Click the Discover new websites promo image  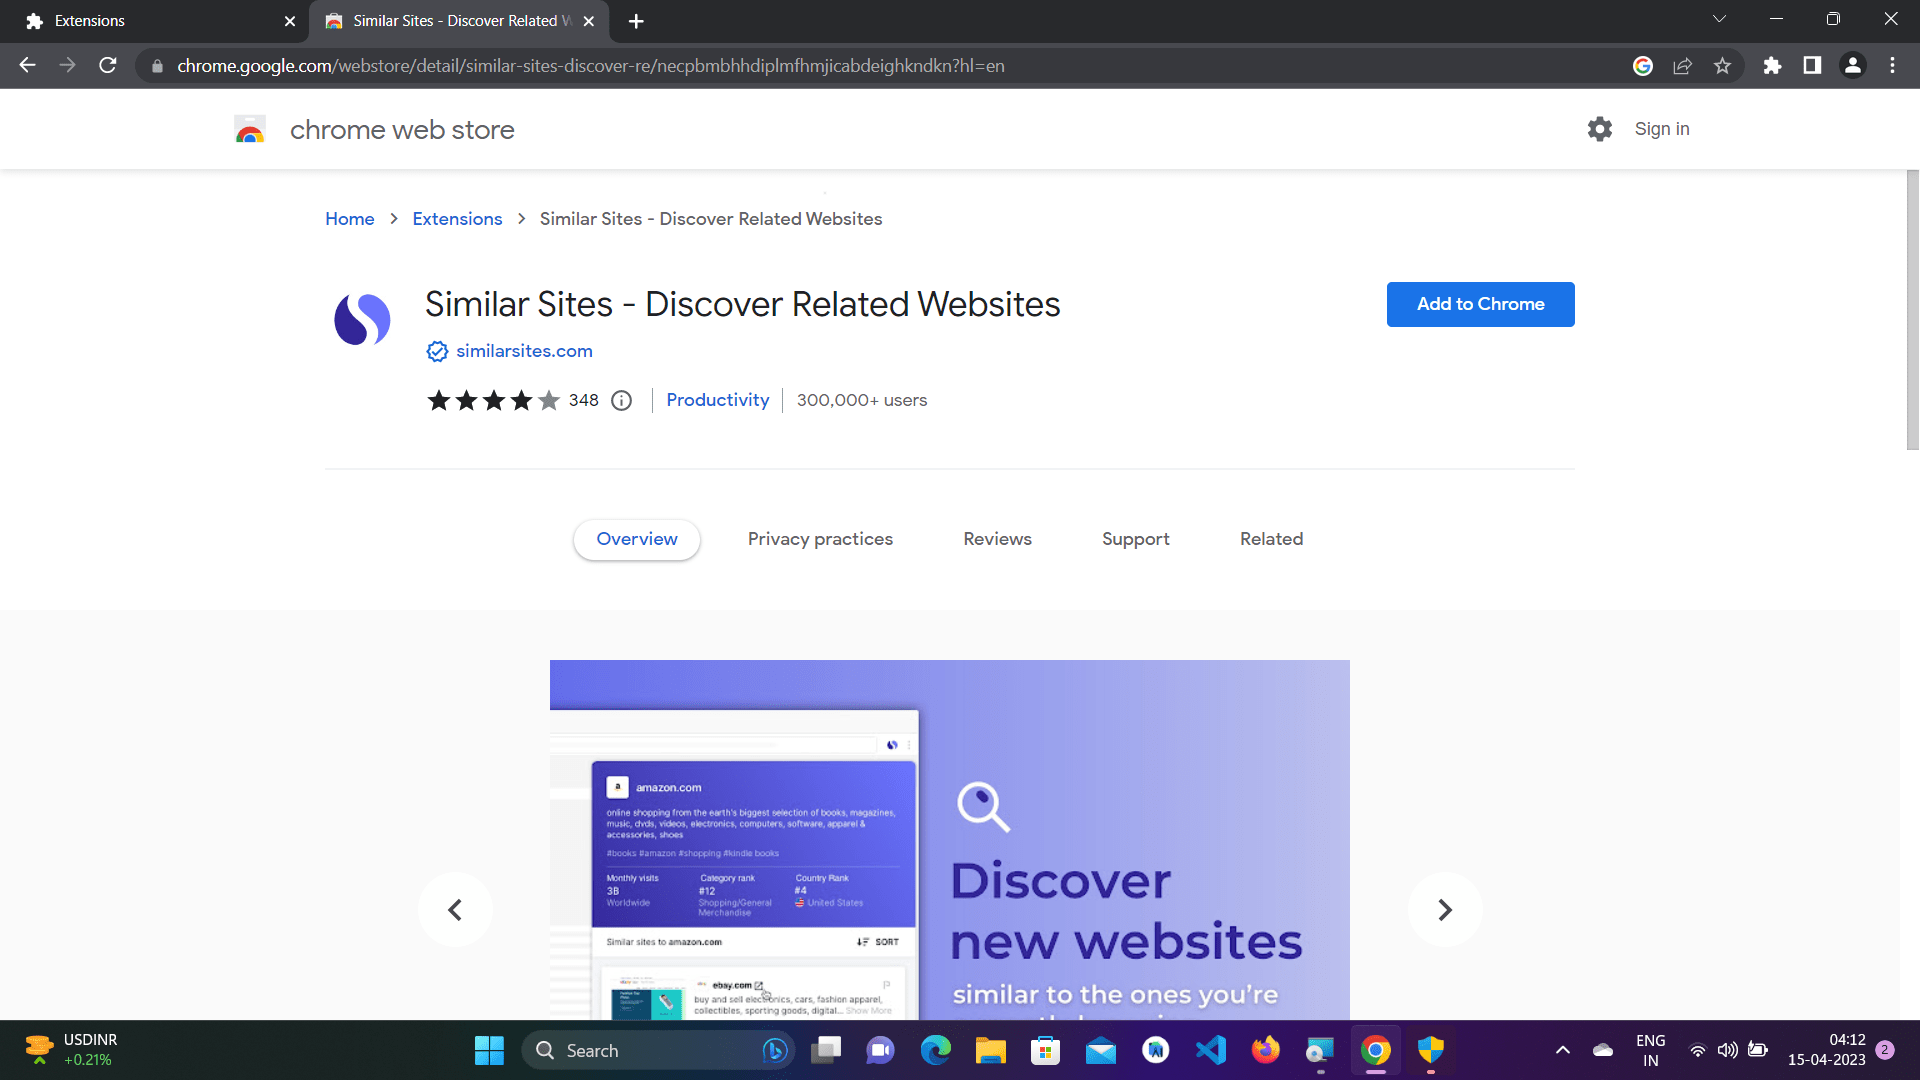point(950,840)
